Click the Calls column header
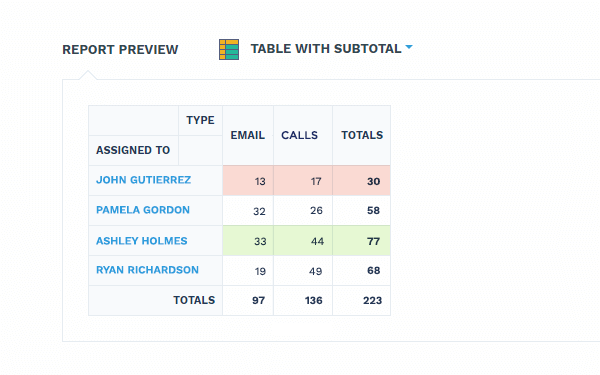The image size is (600, 375). [x=300, y=135]
